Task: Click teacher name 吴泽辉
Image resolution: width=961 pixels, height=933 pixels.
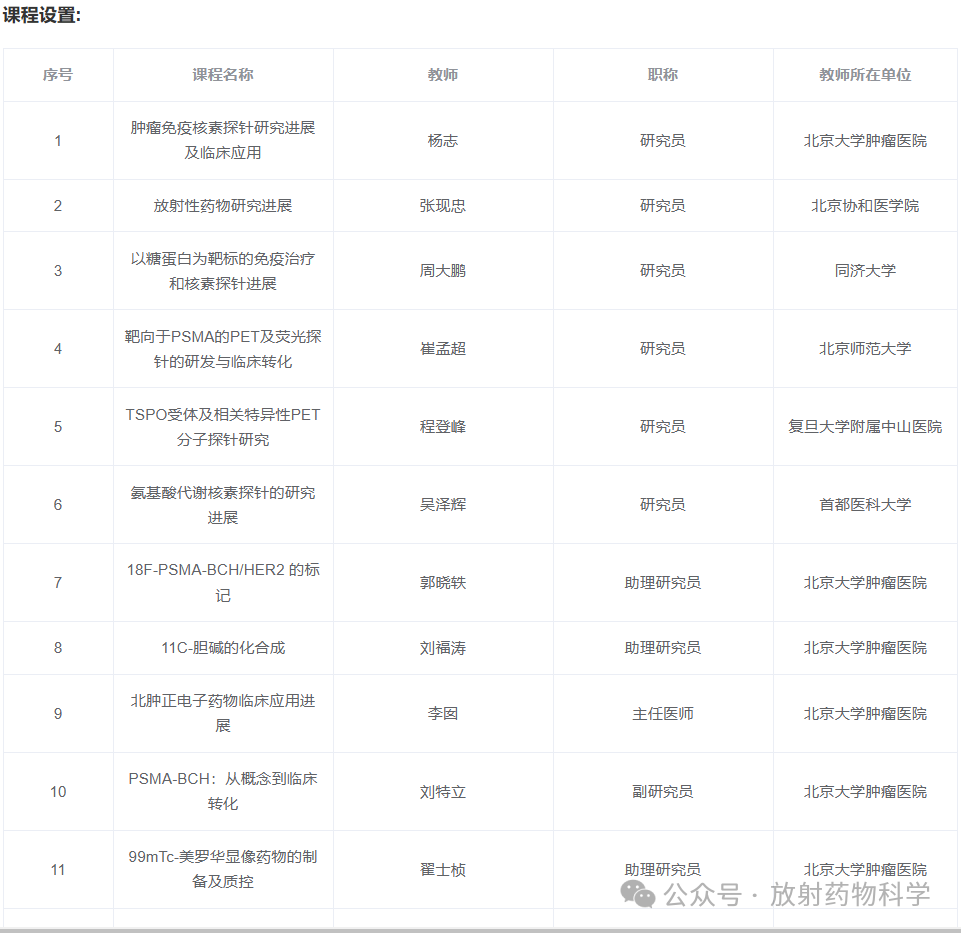Action: click(443, 505)
